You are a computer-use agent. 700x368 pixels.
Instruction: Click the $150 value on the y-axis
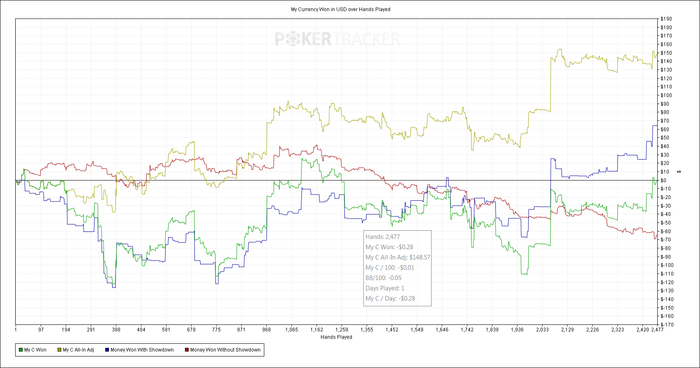[666, 53]
